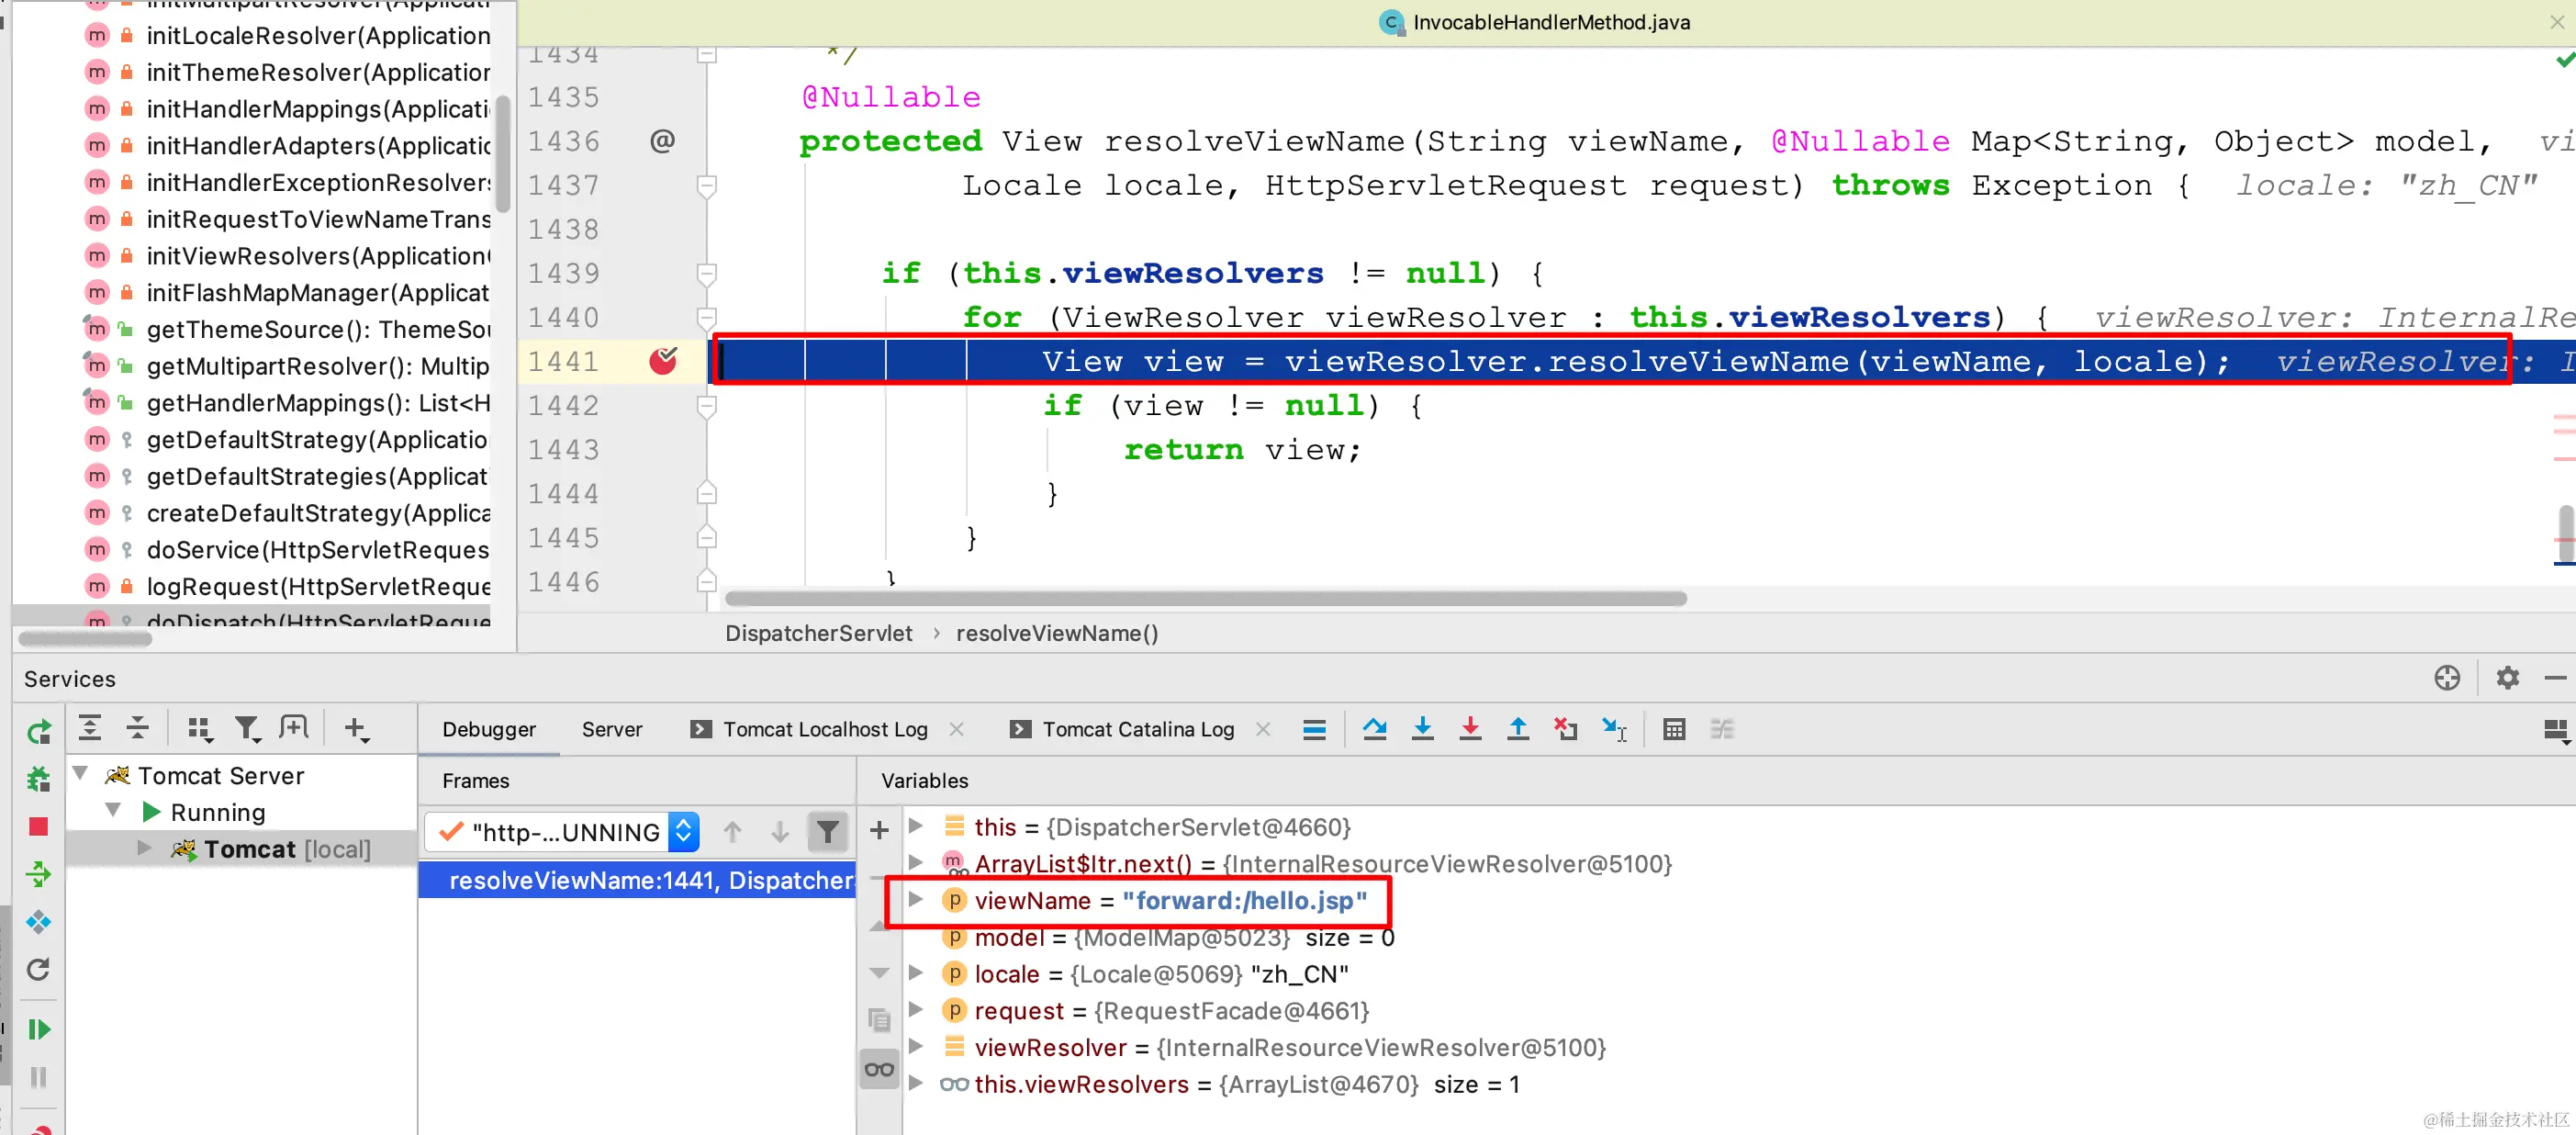This screenshot has height=1135, width=2576.
Task: Open the Evaluate Expression calculator icon
Action: [x=1674, y=729]
